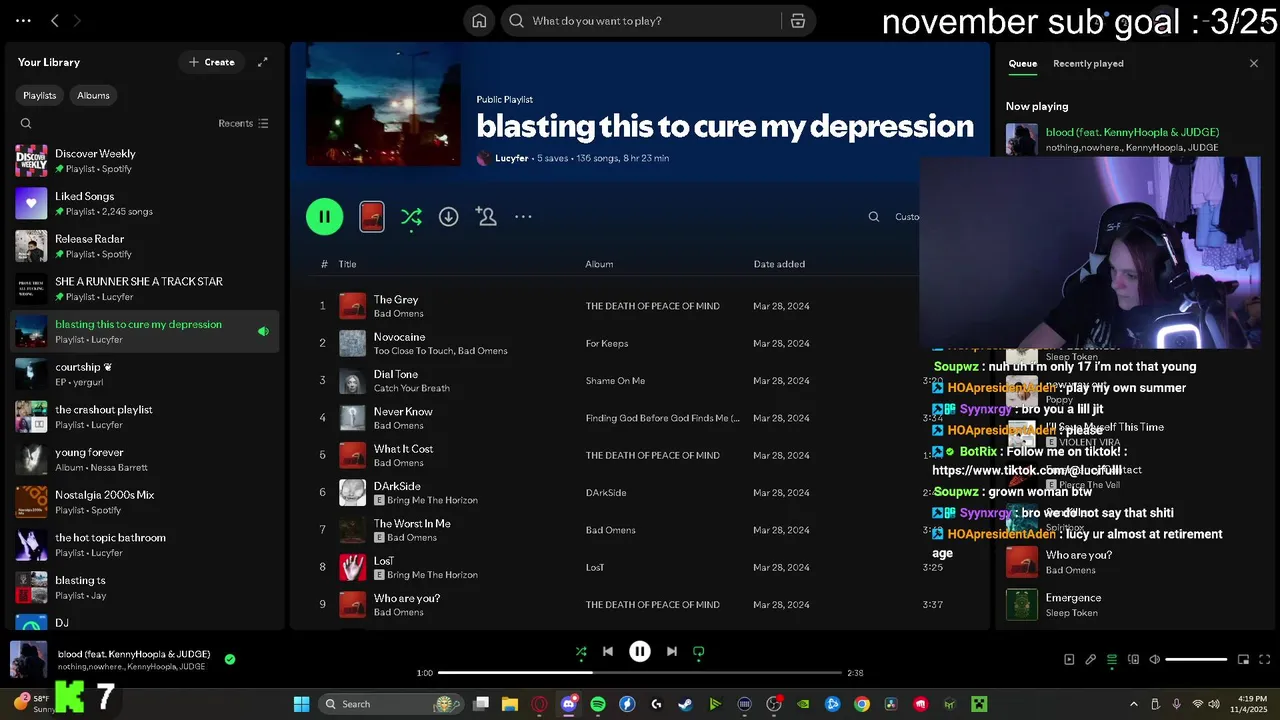
Task: Open the Create dropdown in Your Library
Action: [212, 62]
